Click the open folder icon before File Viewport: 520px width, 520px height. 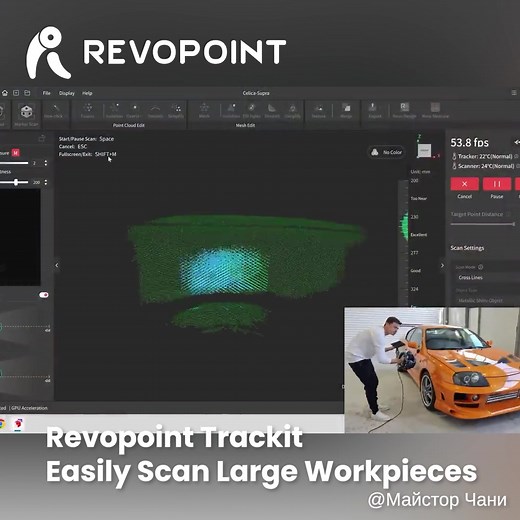click(x=27, y=93)
